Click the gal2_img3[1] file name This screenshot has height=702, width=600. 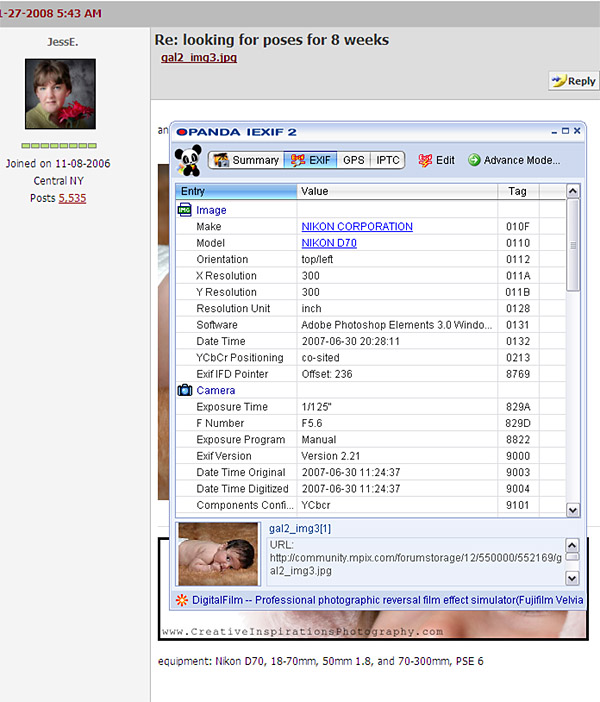[x=300, y=528]
